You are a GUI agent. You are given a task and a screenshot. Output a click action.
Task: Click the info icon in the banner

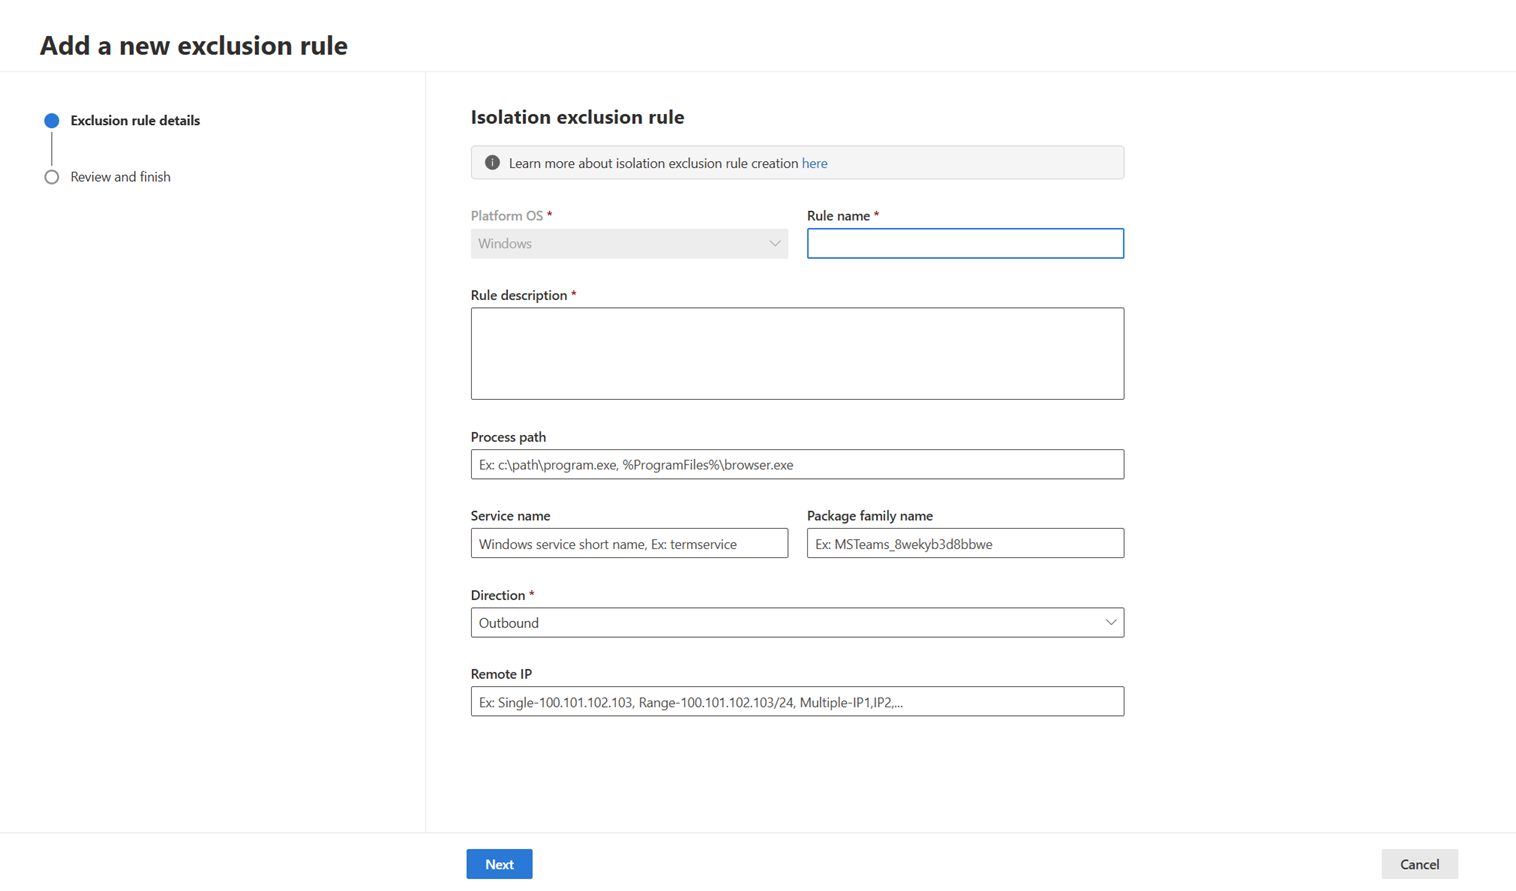(x=492, y=163)
